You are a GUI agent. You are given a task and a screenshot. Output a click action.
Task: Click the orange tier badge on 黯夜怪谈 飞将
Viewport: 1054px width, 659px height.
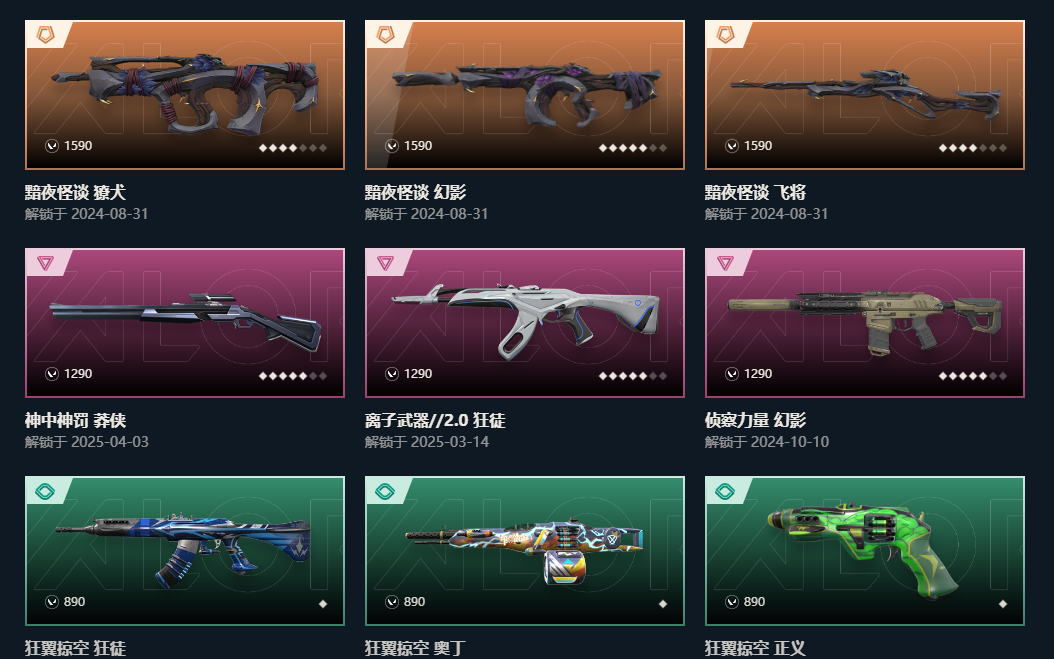coord(725,34)
